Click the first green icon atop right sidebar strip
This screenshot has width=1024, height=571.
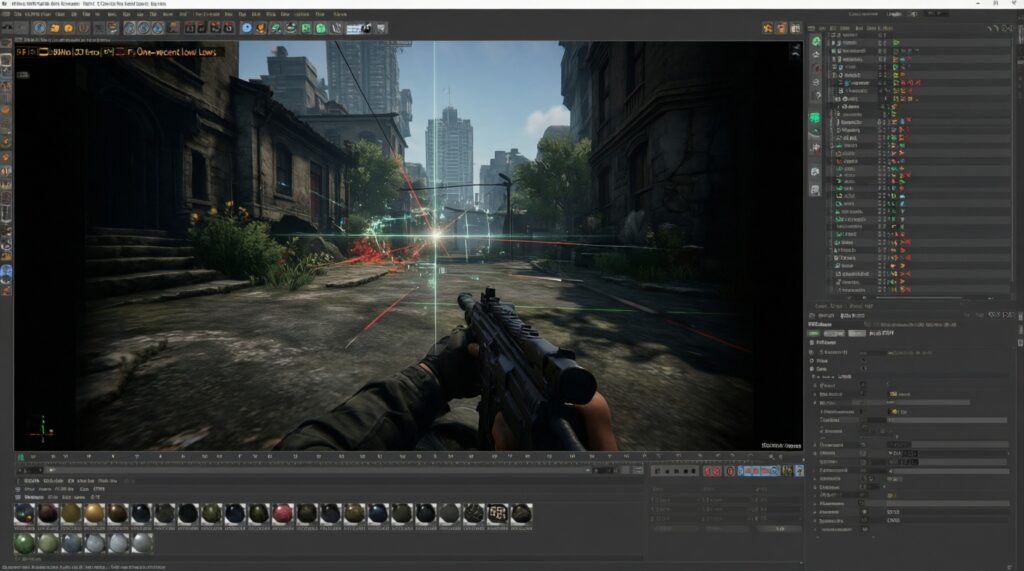coord(815,42)
